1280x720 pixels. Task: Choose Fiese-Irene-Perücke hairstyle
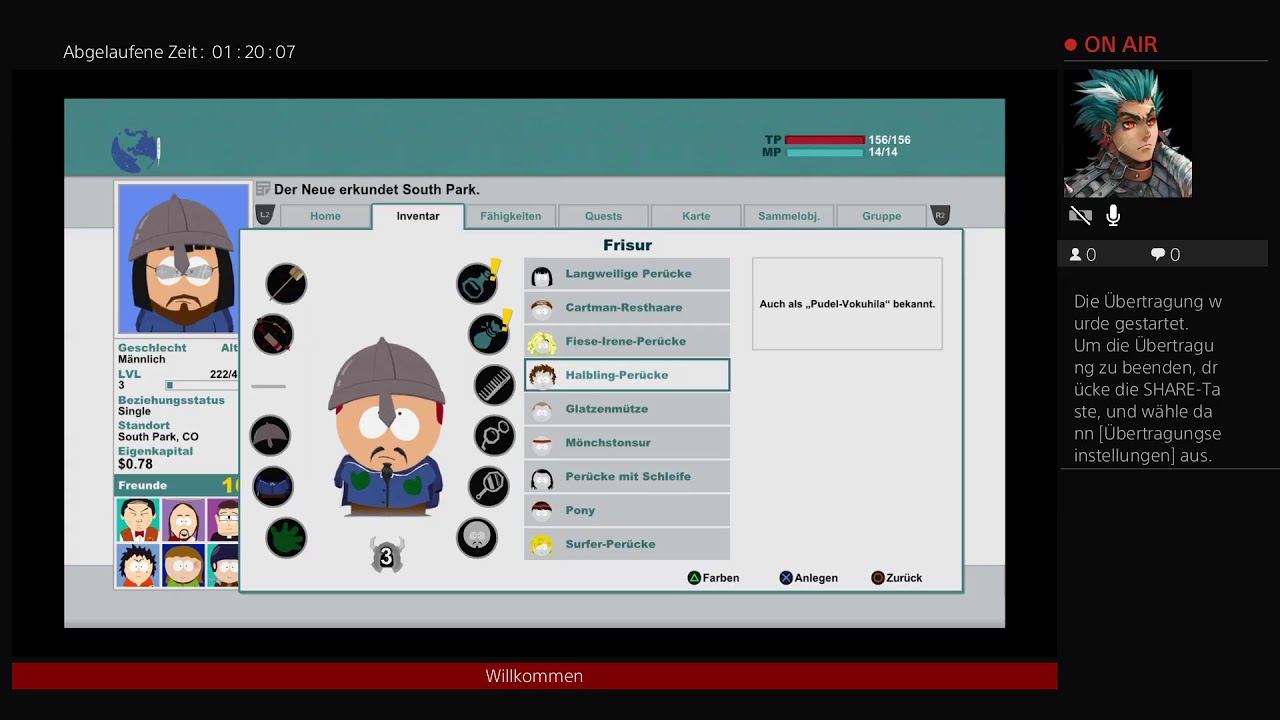627,341
